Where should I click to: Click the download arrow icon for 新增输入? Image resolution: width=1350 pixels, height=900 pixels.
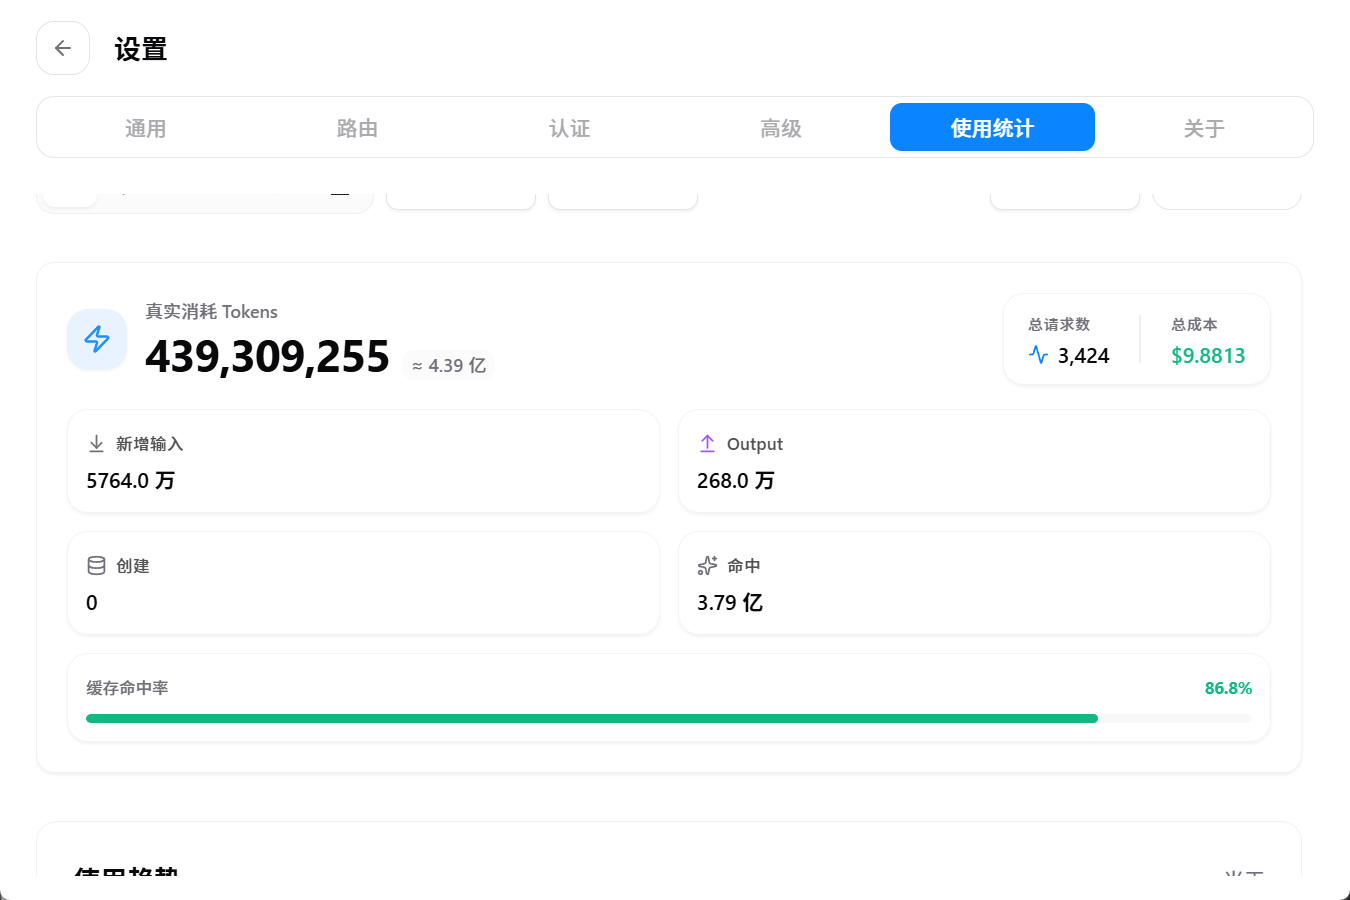[96, 443]
